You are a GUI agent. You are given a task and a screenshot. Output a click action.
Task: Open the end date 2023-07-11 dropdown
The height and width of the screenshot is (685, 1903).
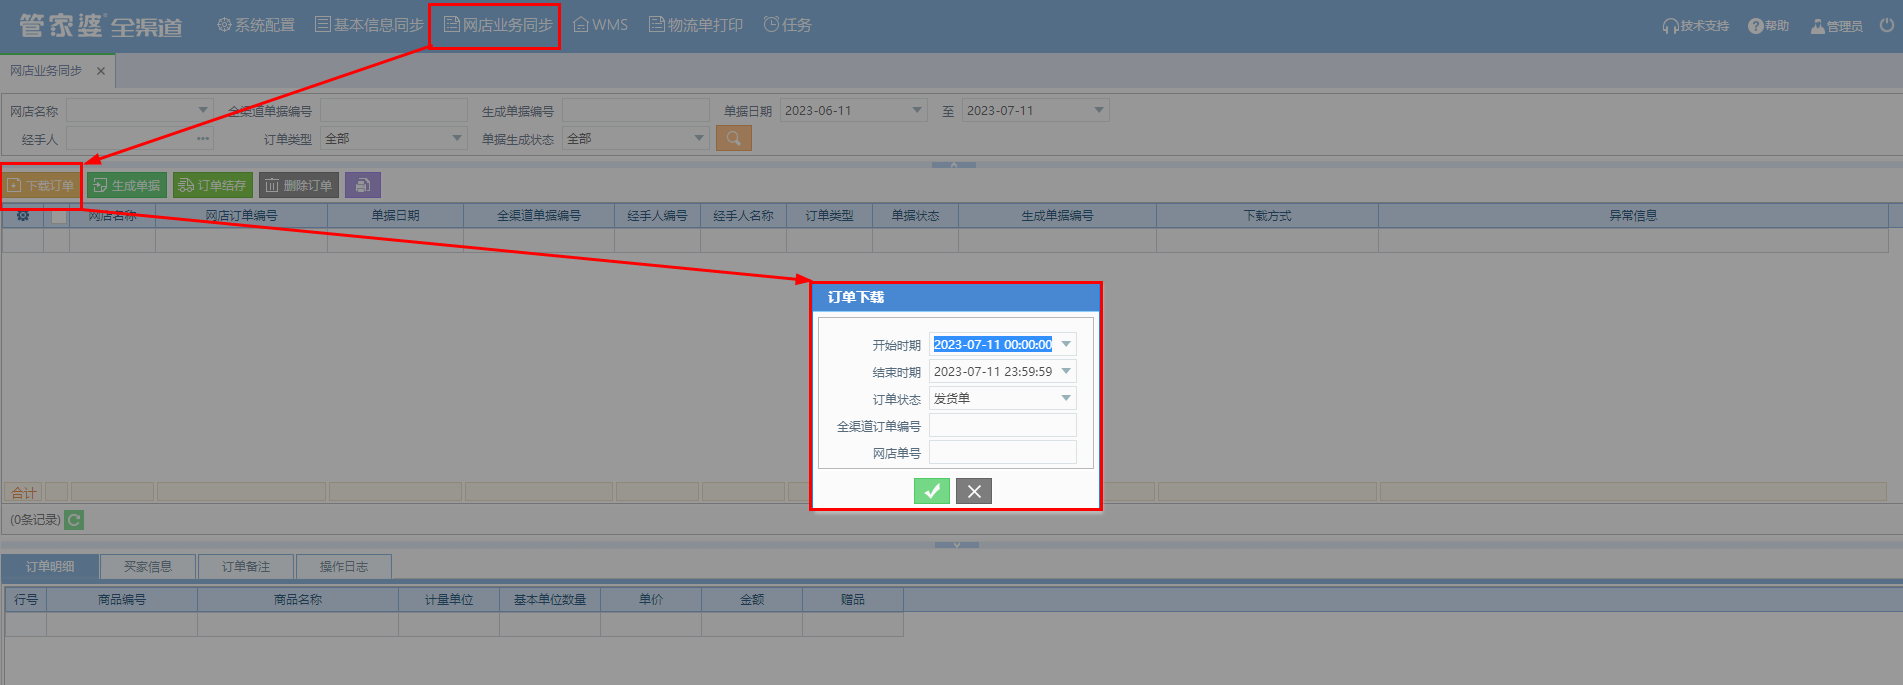click(1099, 110)
